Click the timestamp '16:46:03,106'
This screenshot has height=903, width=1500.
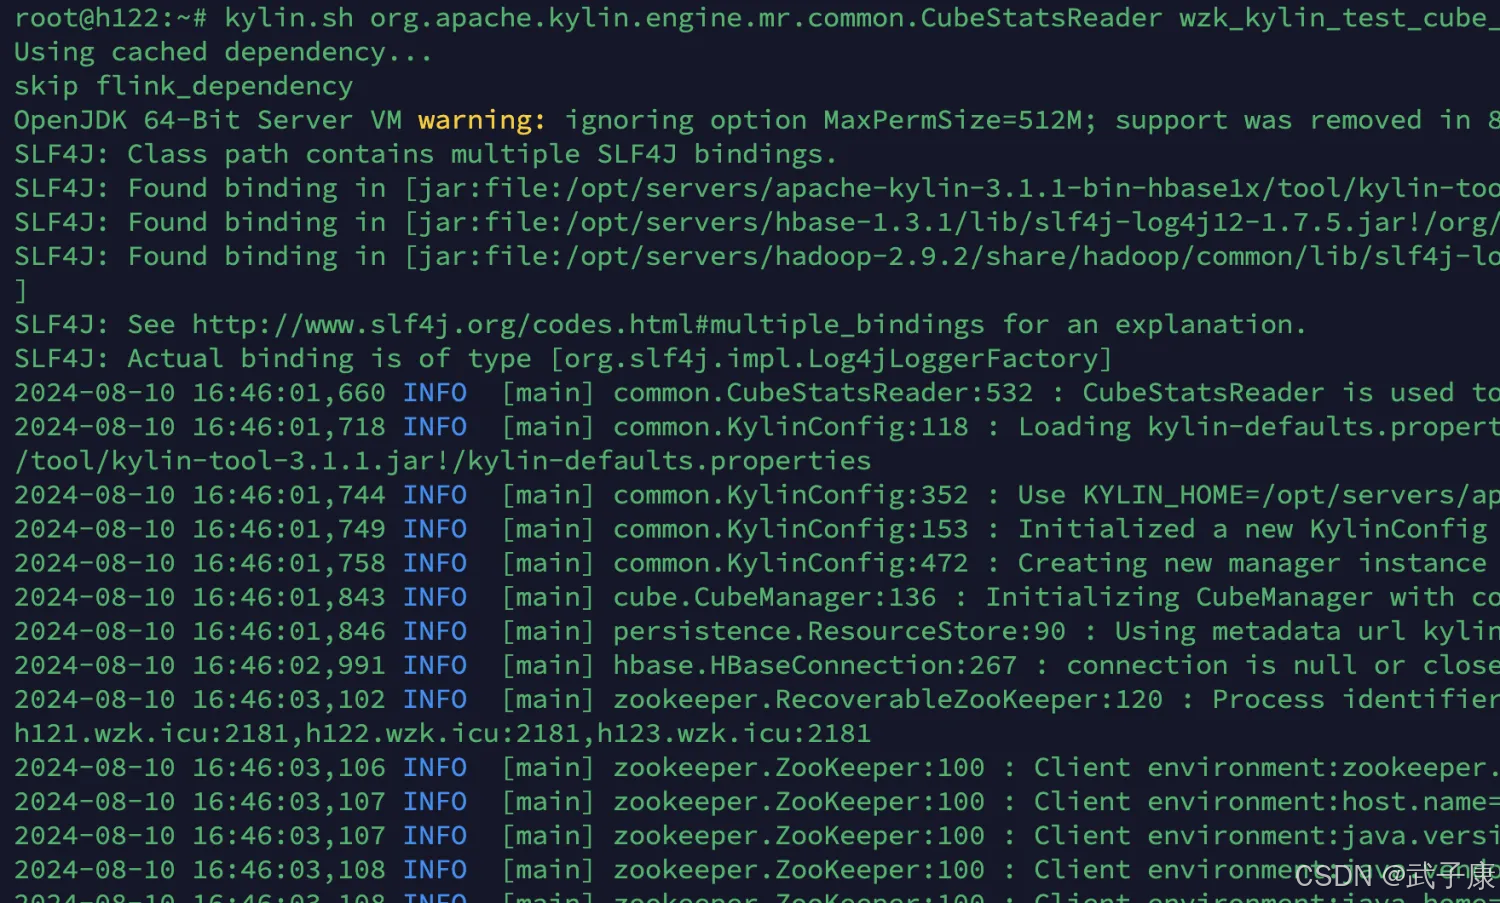288,768
